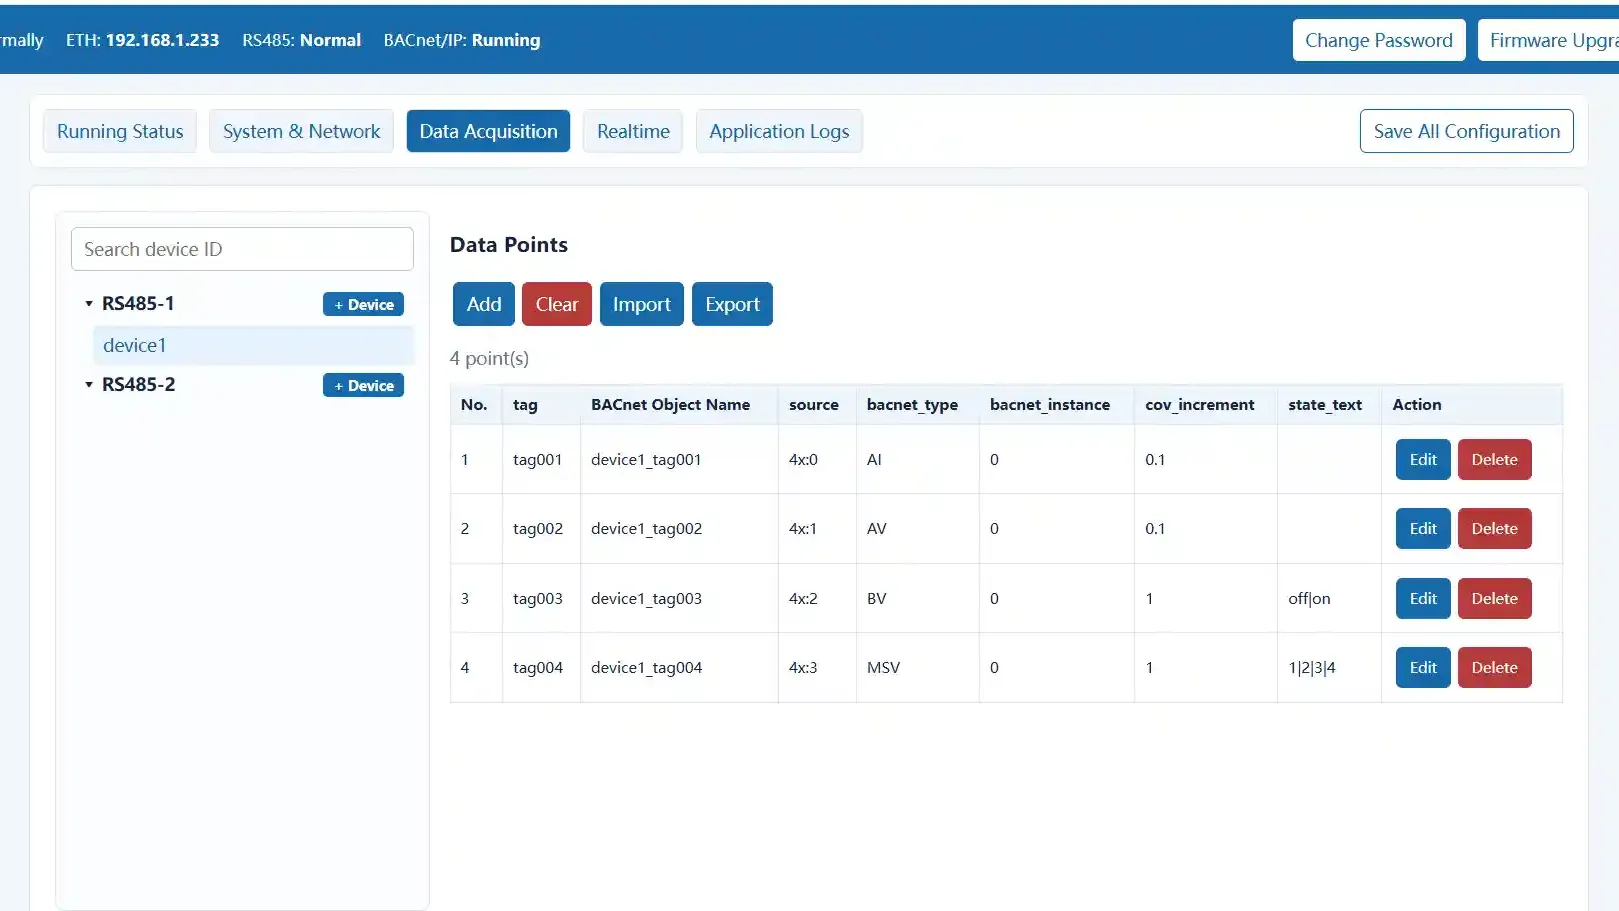Open the Realtime tab
Viewport: 1619px width, 911px height.
[633, 131]
